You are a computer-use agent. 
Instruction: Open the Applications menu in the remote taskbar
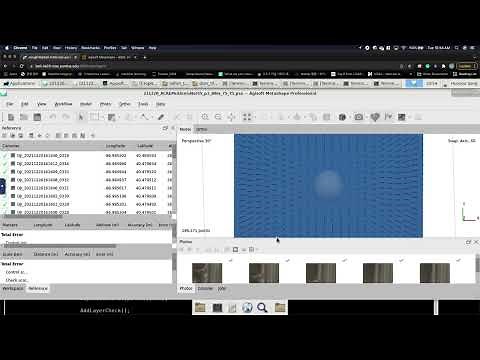click(19, 84)
